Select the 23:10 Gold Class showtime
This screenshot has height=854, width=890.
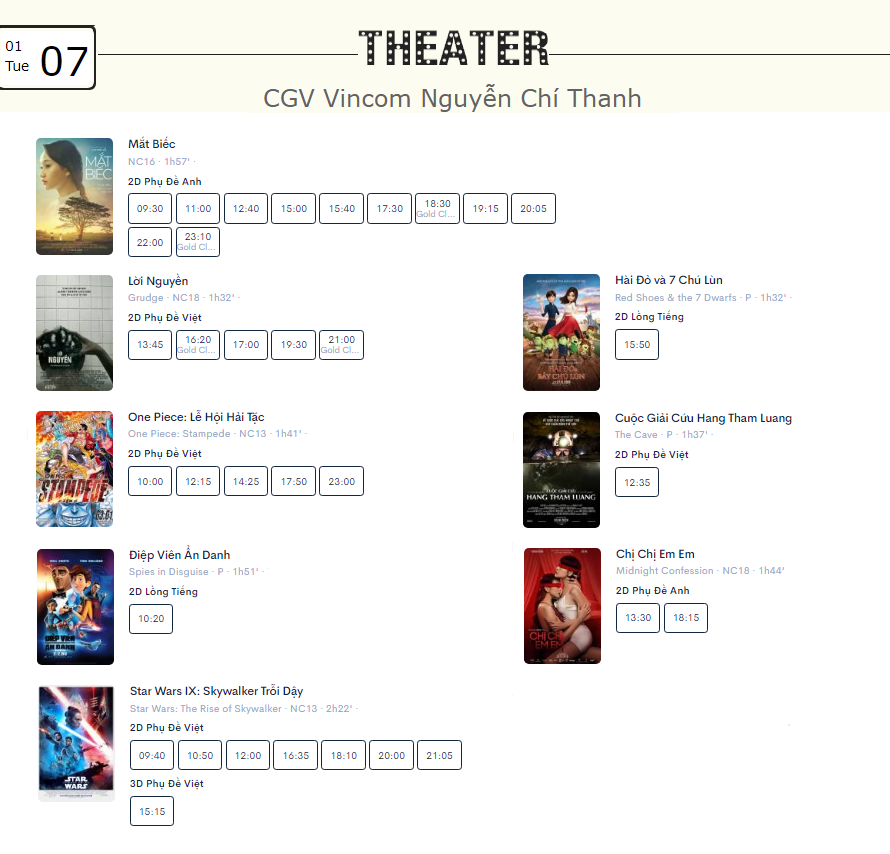(x=198, y=242)
